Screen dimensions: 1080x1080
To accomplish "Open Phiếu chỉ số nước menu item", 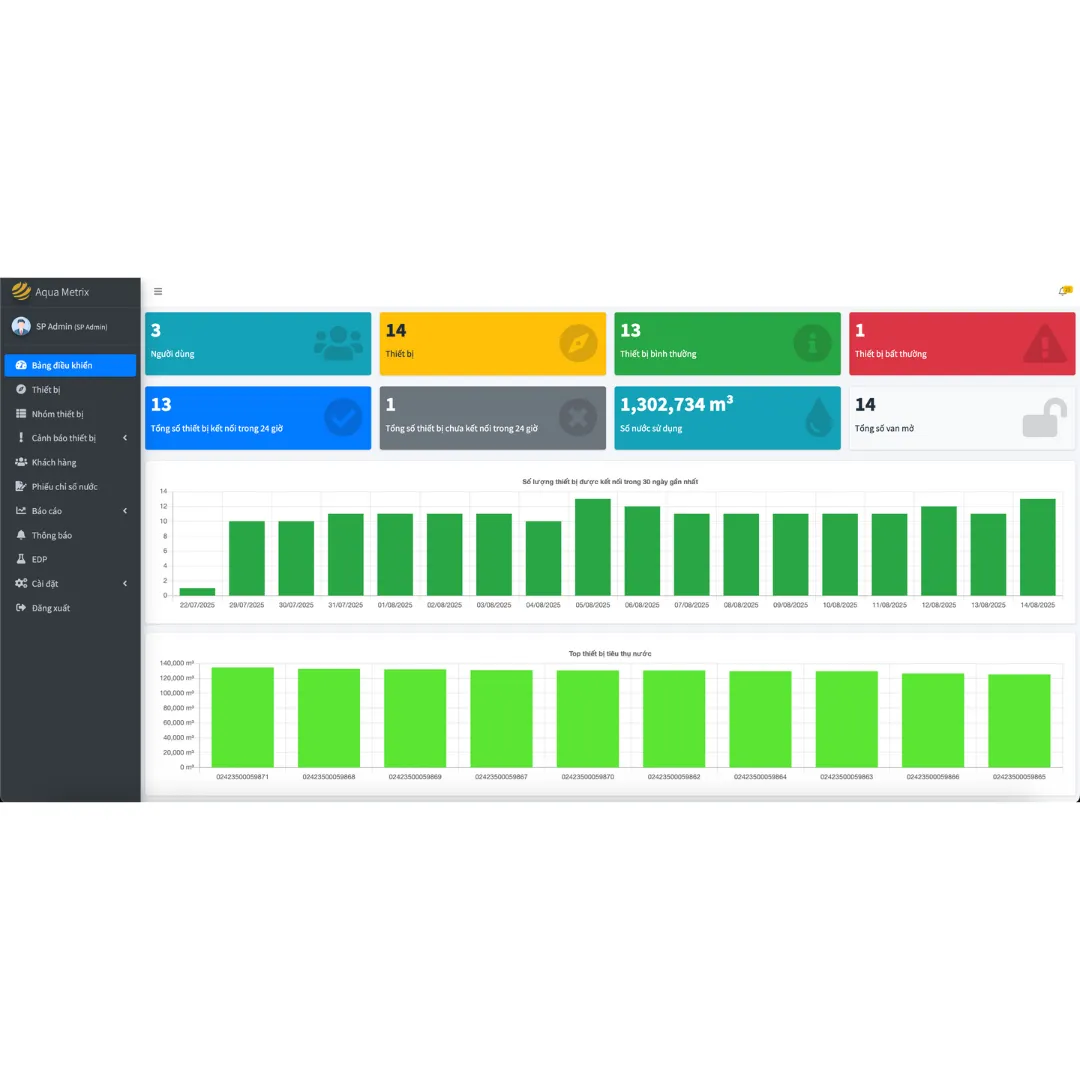I will (x=64, y=487).
